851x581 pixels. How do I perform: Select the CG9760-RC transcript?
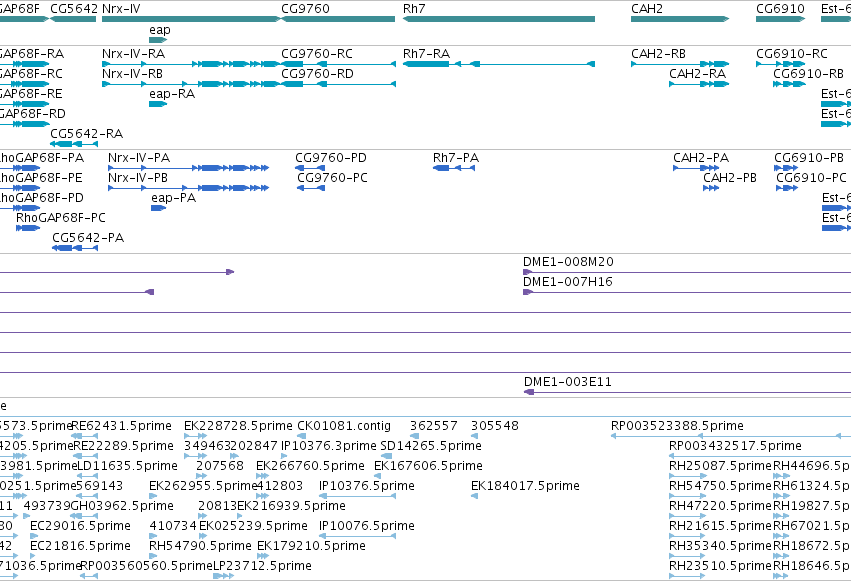coord(317,54)
